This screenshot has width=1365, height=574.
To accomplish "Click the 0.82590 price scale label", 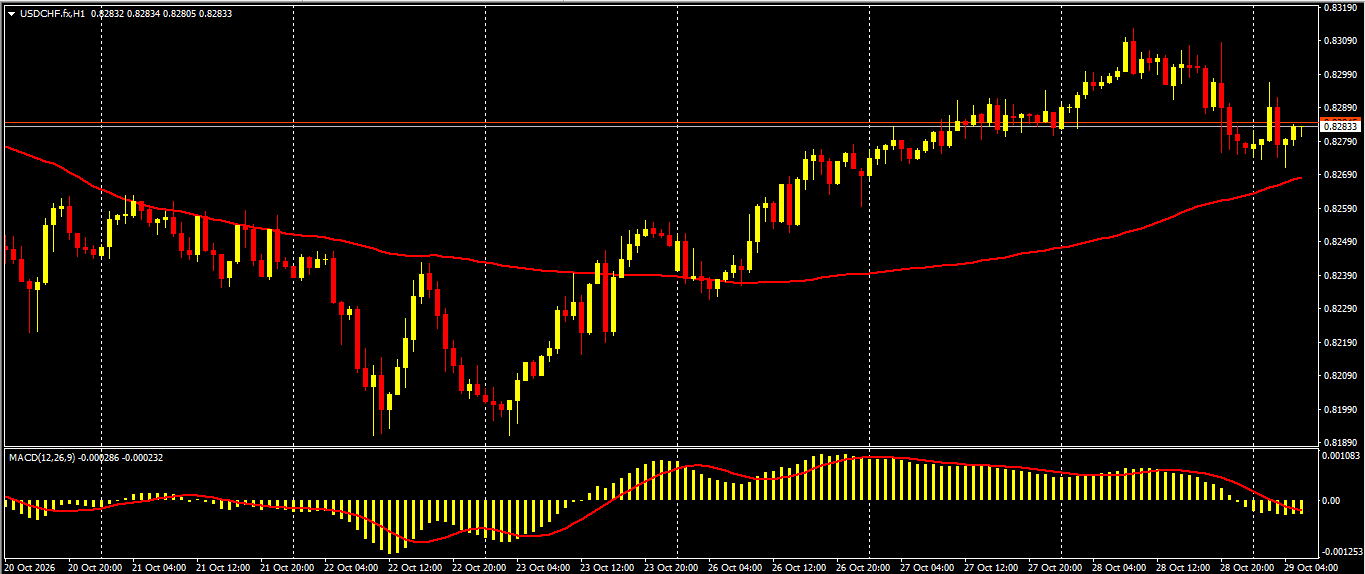I will 1340,209.
